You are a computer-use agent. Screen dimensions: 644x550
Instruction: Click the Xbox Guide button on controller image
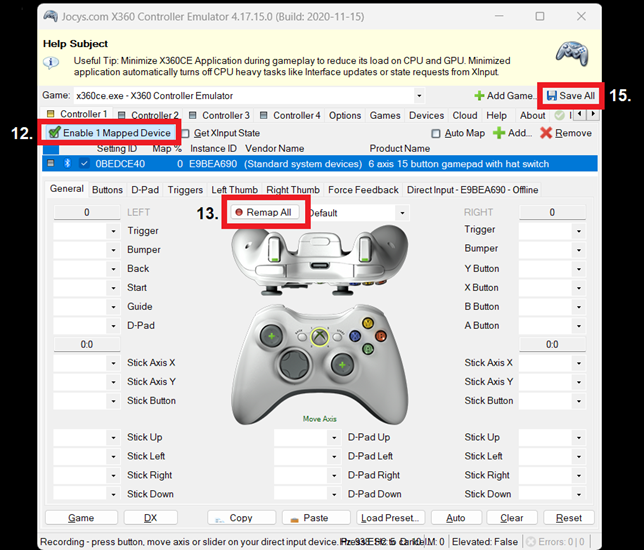[x=320, y=337]
